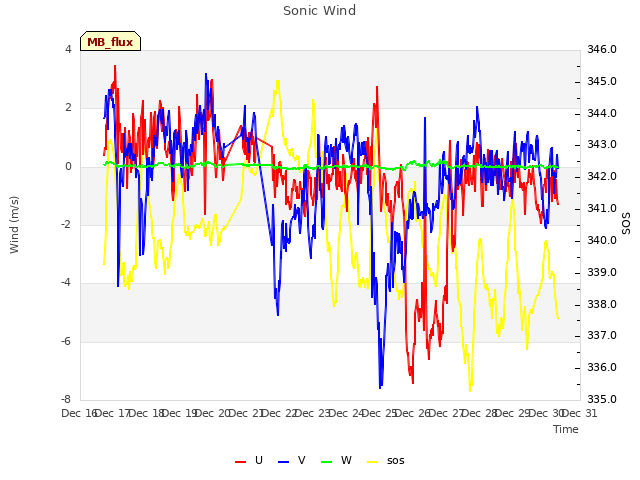640x480 pixels.
Task: Click the Wind (m/s) axis label
Action: tap(14, 225)
